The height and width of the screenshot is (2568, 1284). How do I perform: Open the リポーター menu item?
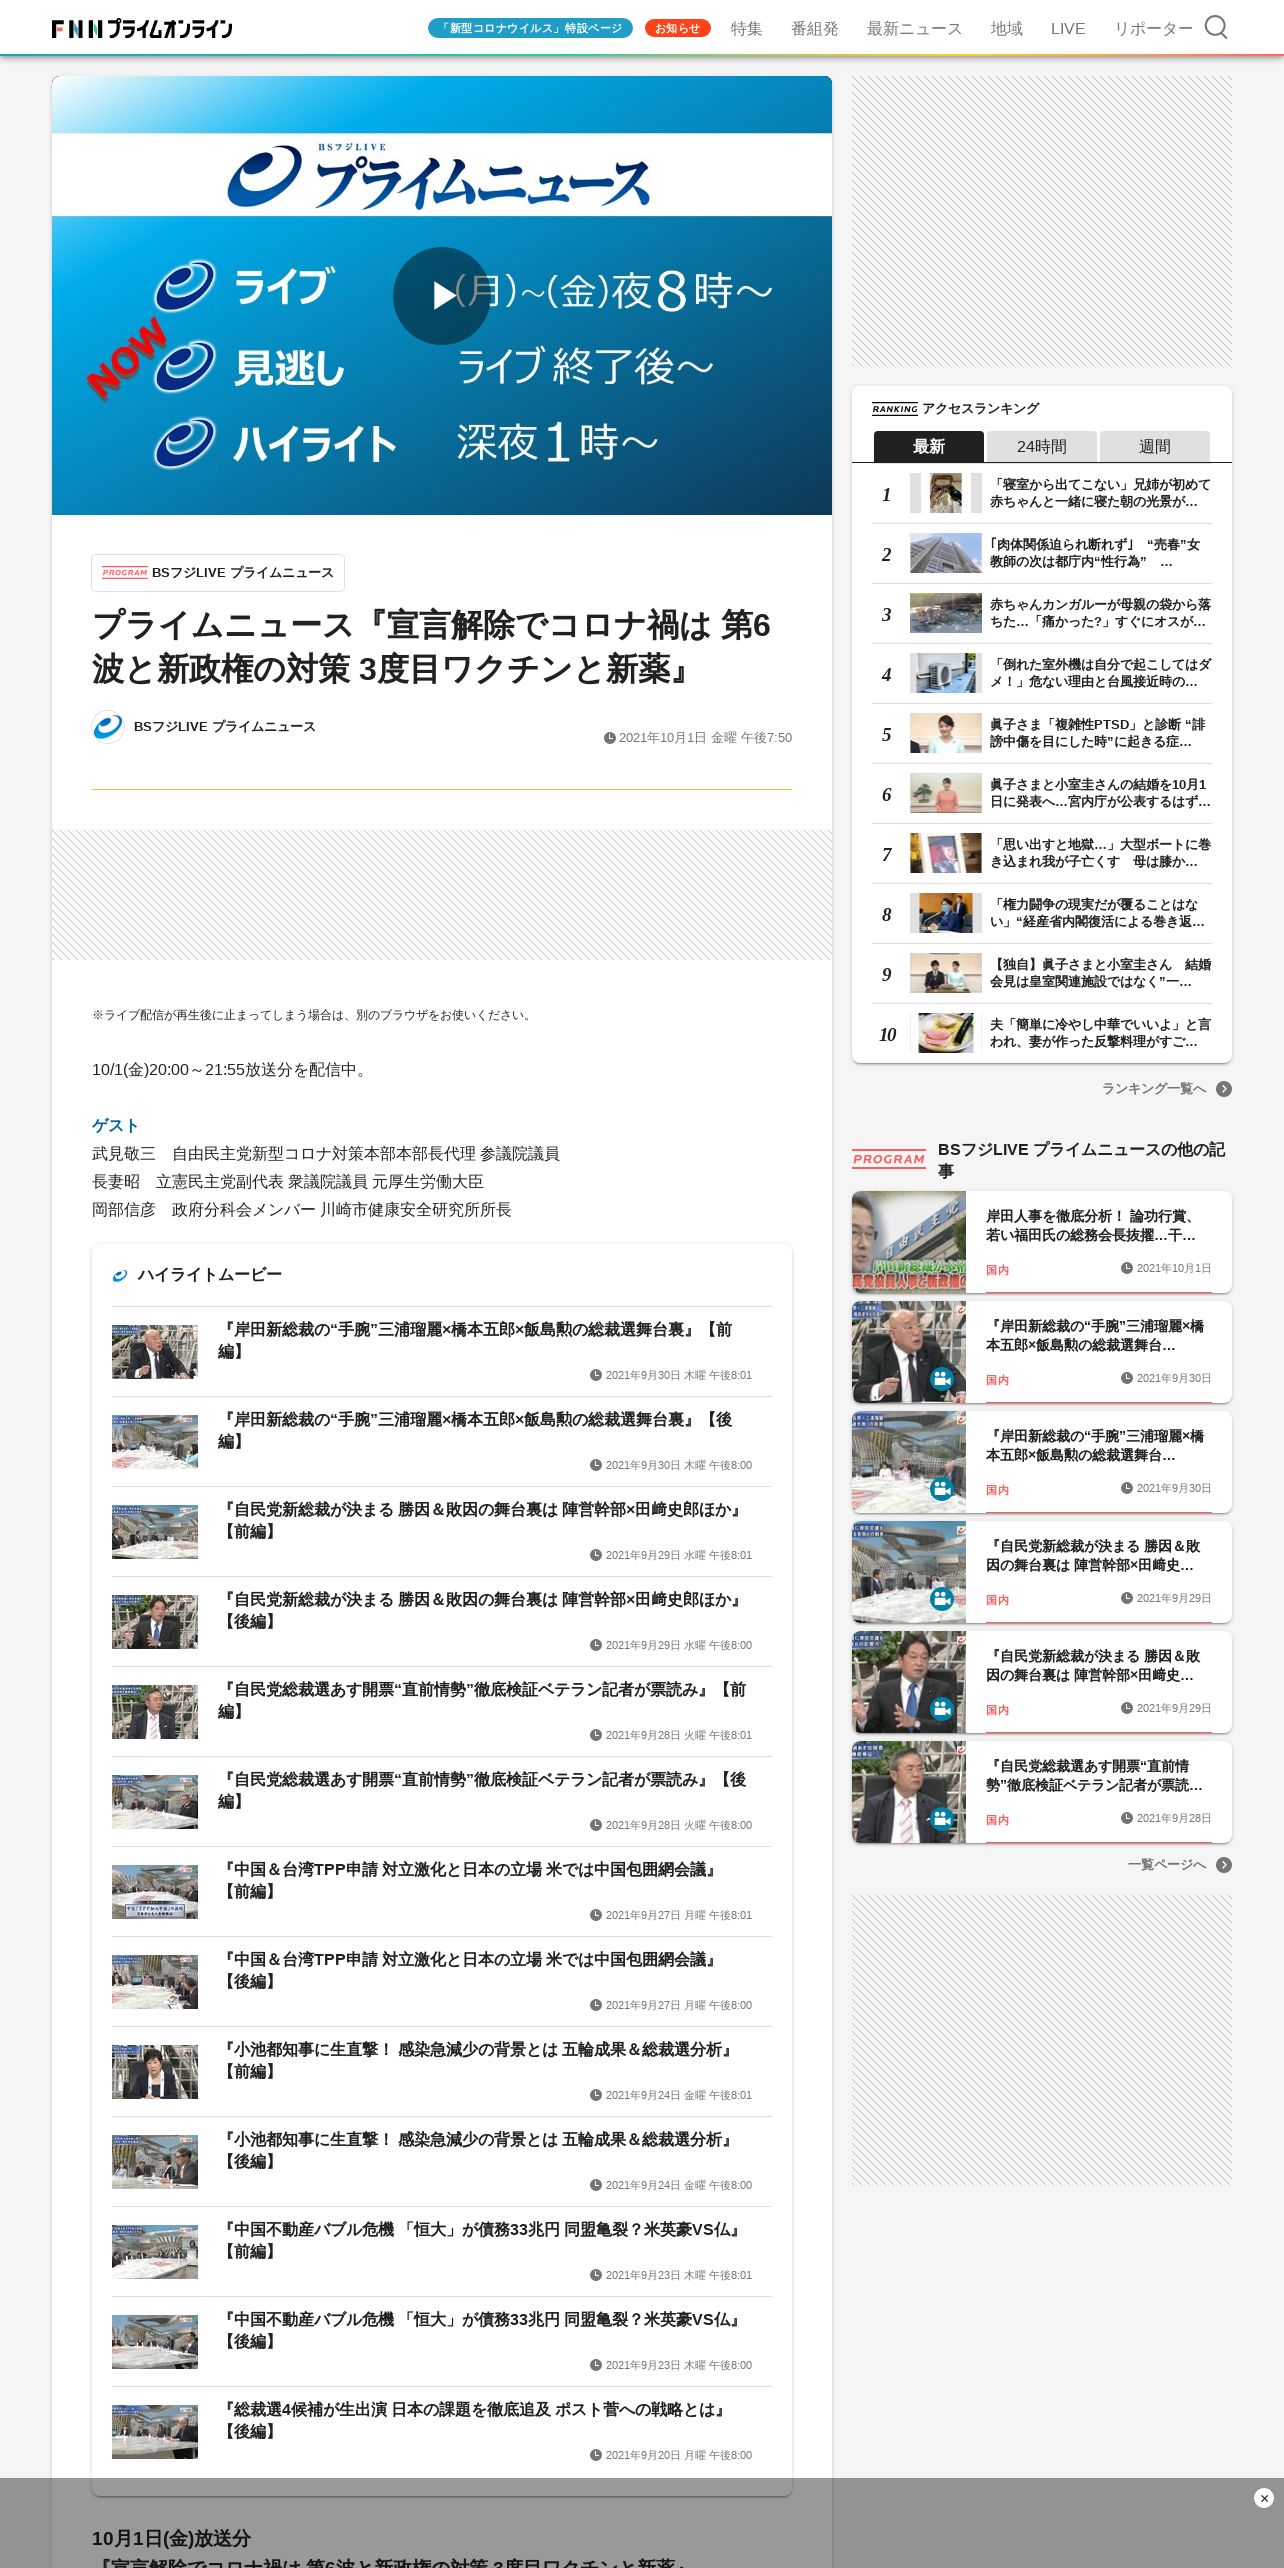click(1153, 29)
